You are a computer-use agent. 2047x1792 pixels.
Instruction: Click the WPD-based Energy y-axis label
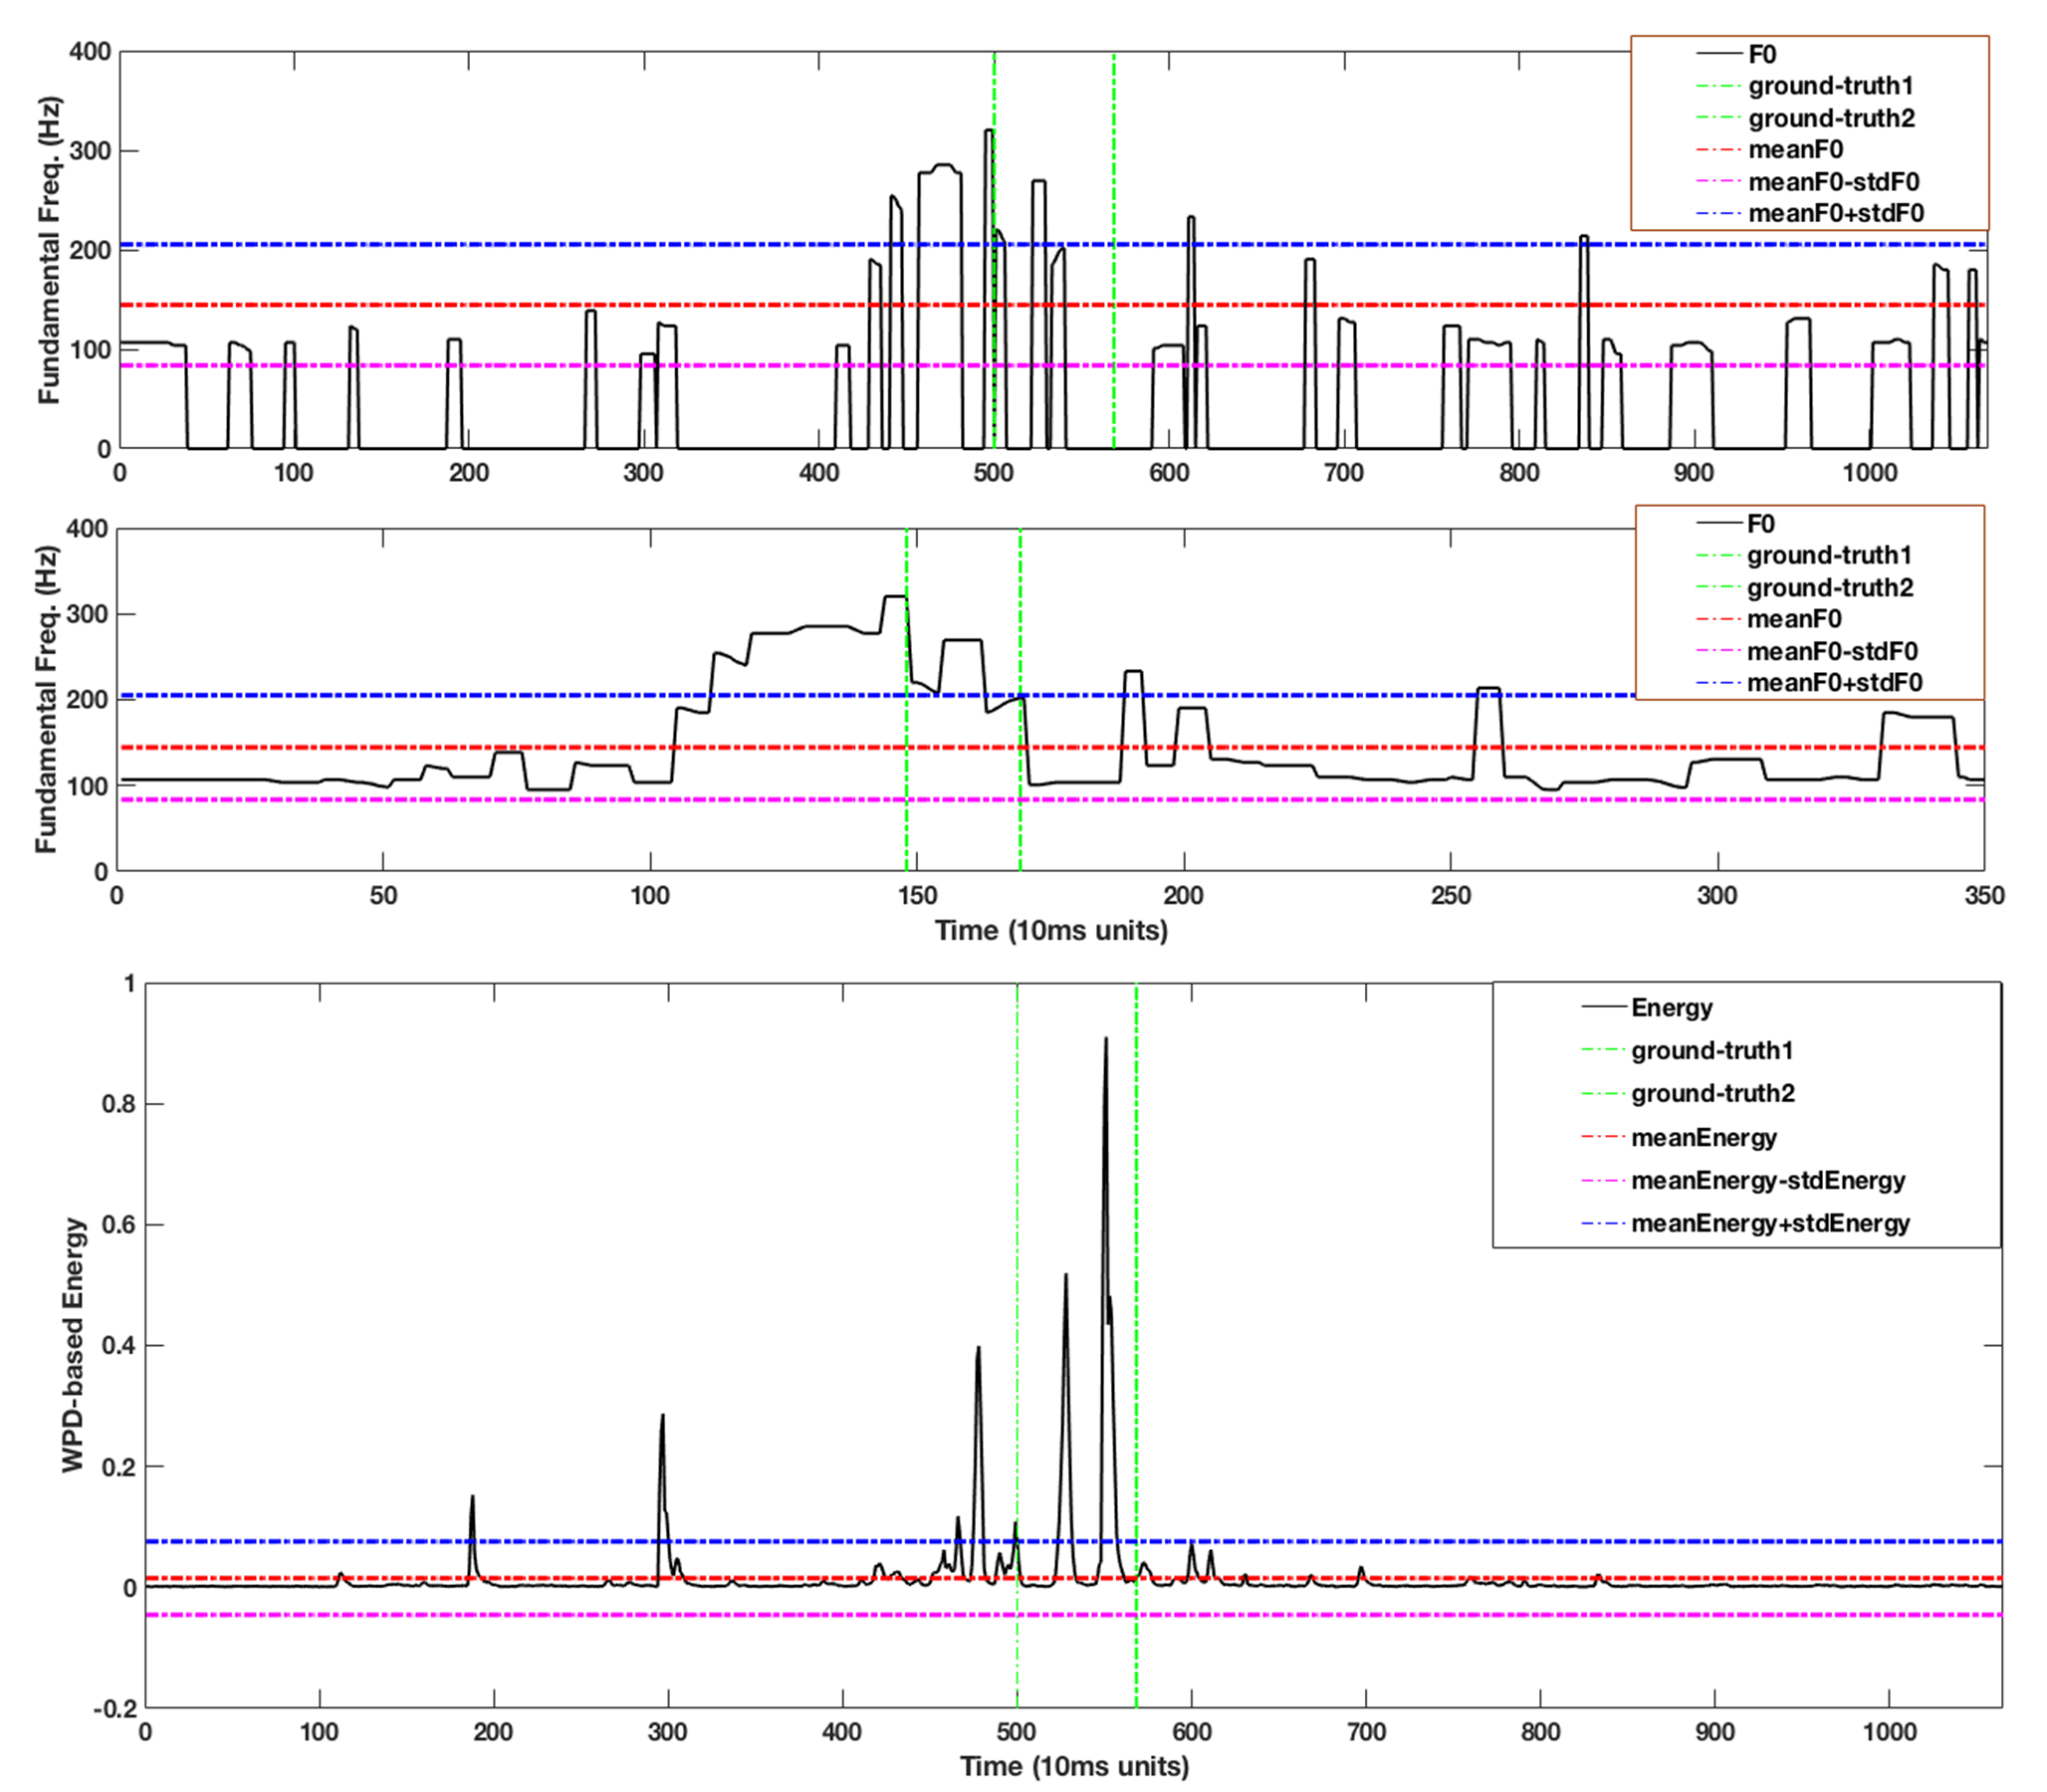[x=72, y=1344]
